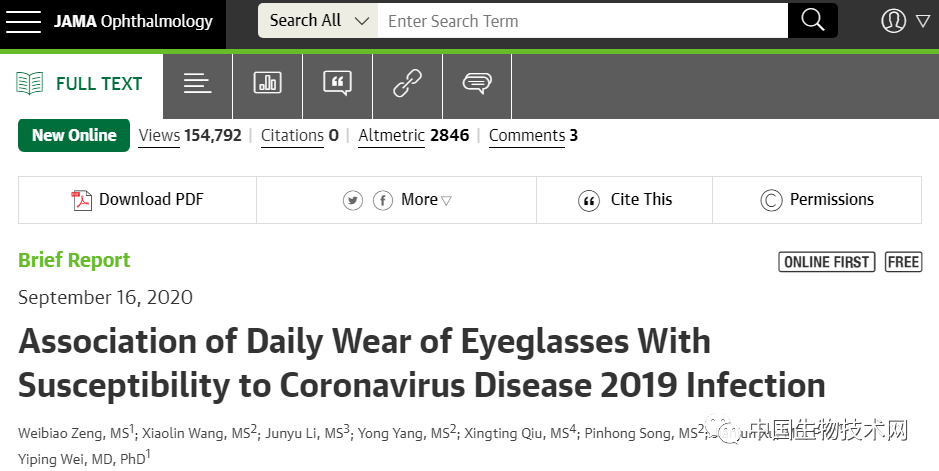The width and height of the screenshot is (939, 471).
Task: Open the user account icon
Action: click(893, 21)
